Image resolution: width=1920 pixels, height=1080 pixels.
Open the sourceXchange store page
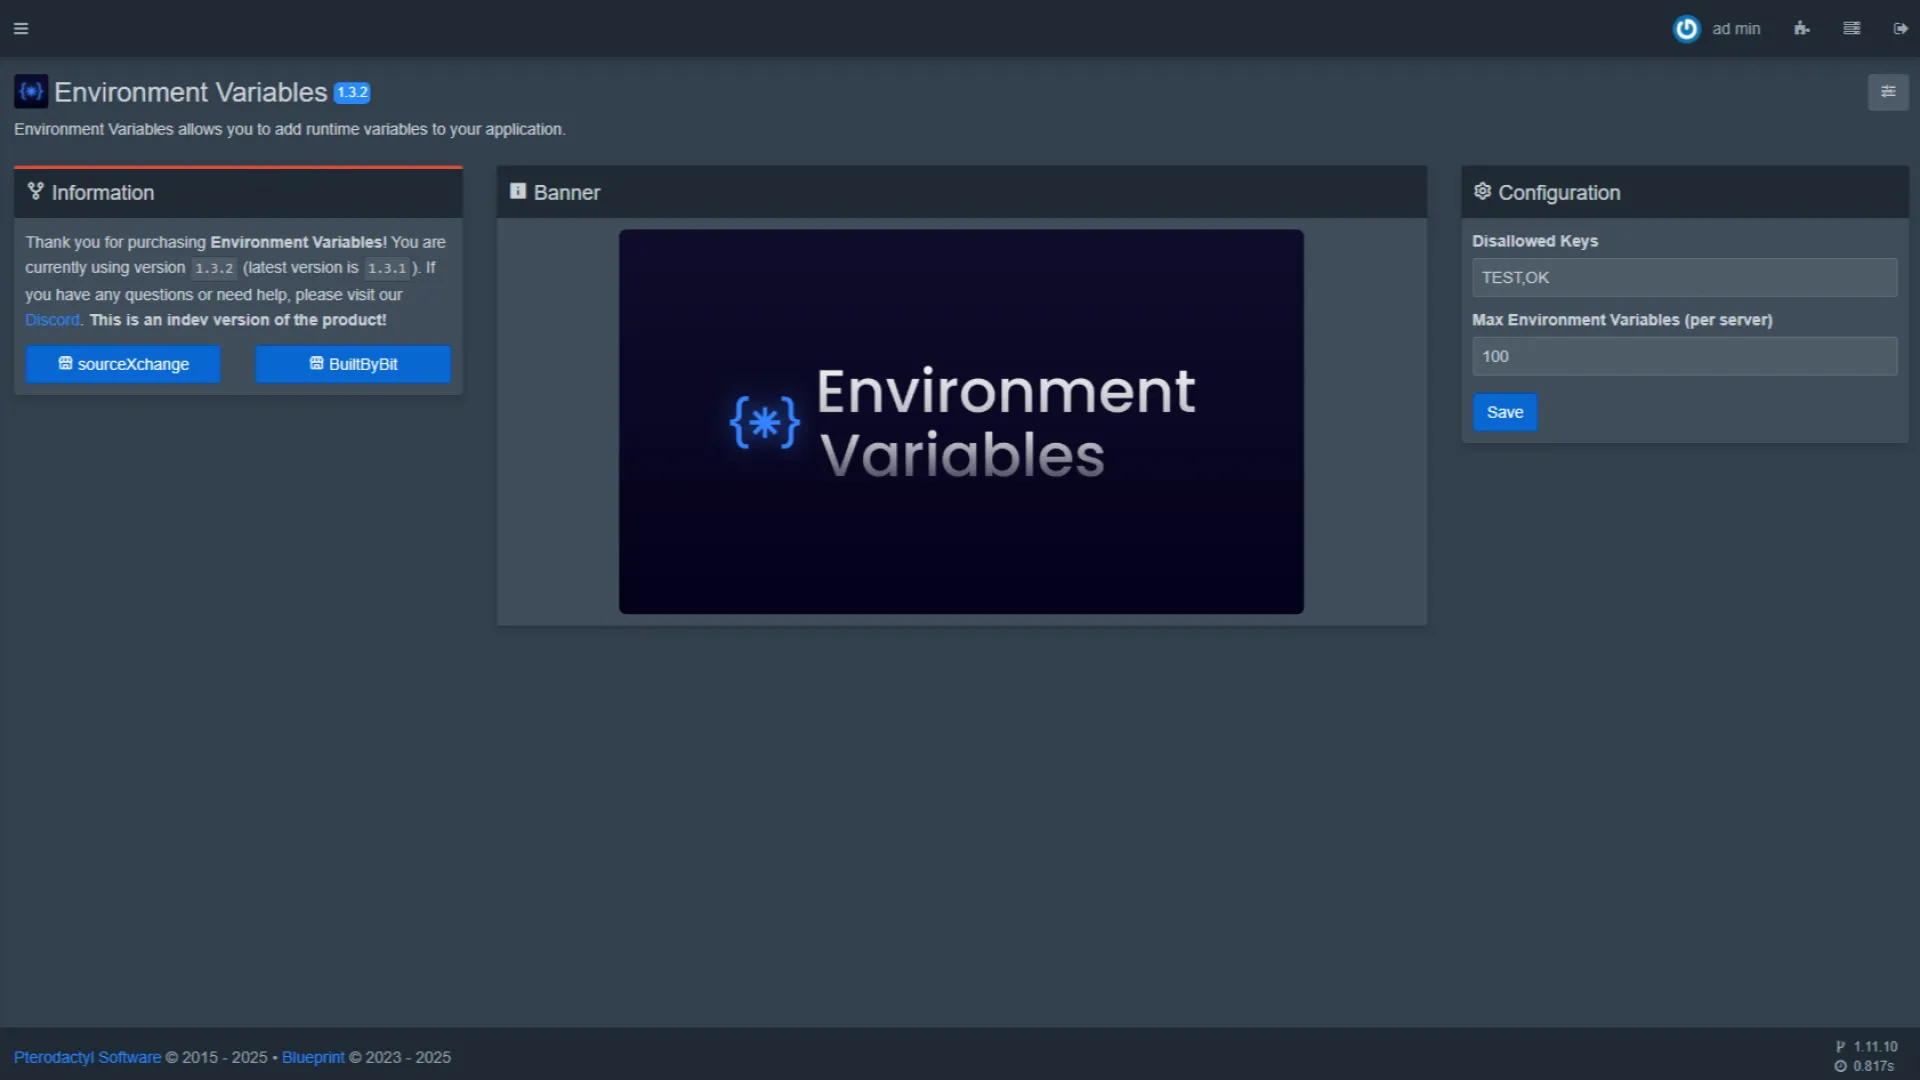coord(123,364)
